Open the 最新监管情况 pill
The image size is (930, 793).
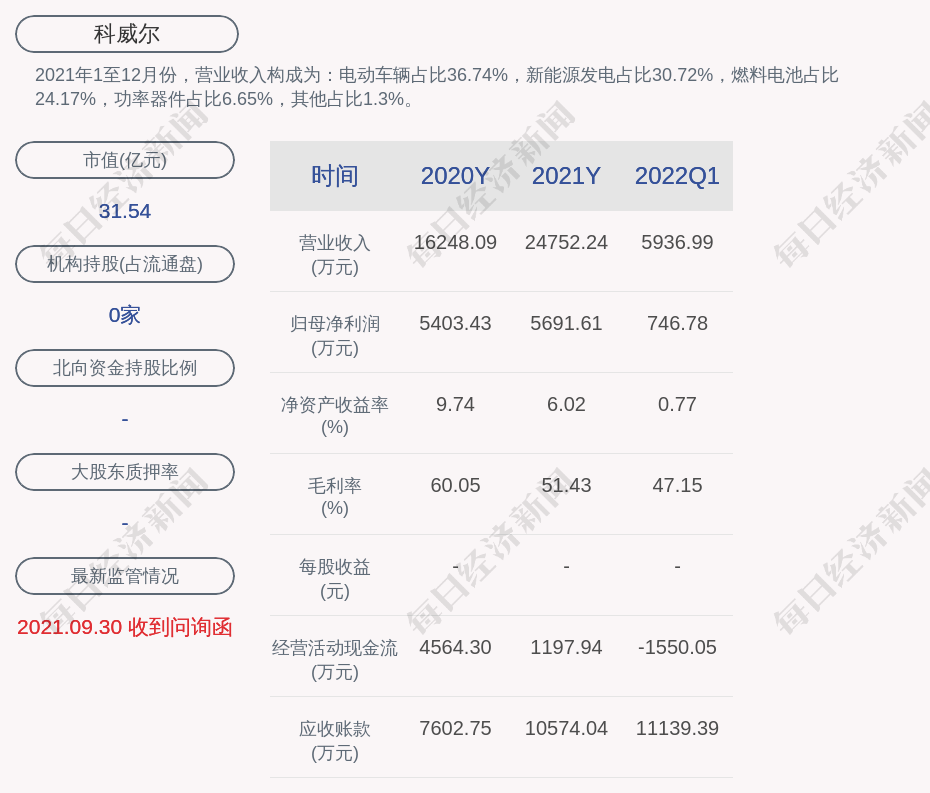point(125,576)
